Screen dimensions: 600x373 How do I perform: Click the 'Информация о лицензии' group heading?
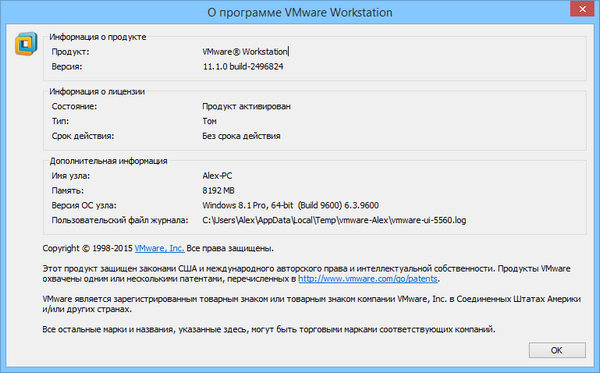(97, 91)
